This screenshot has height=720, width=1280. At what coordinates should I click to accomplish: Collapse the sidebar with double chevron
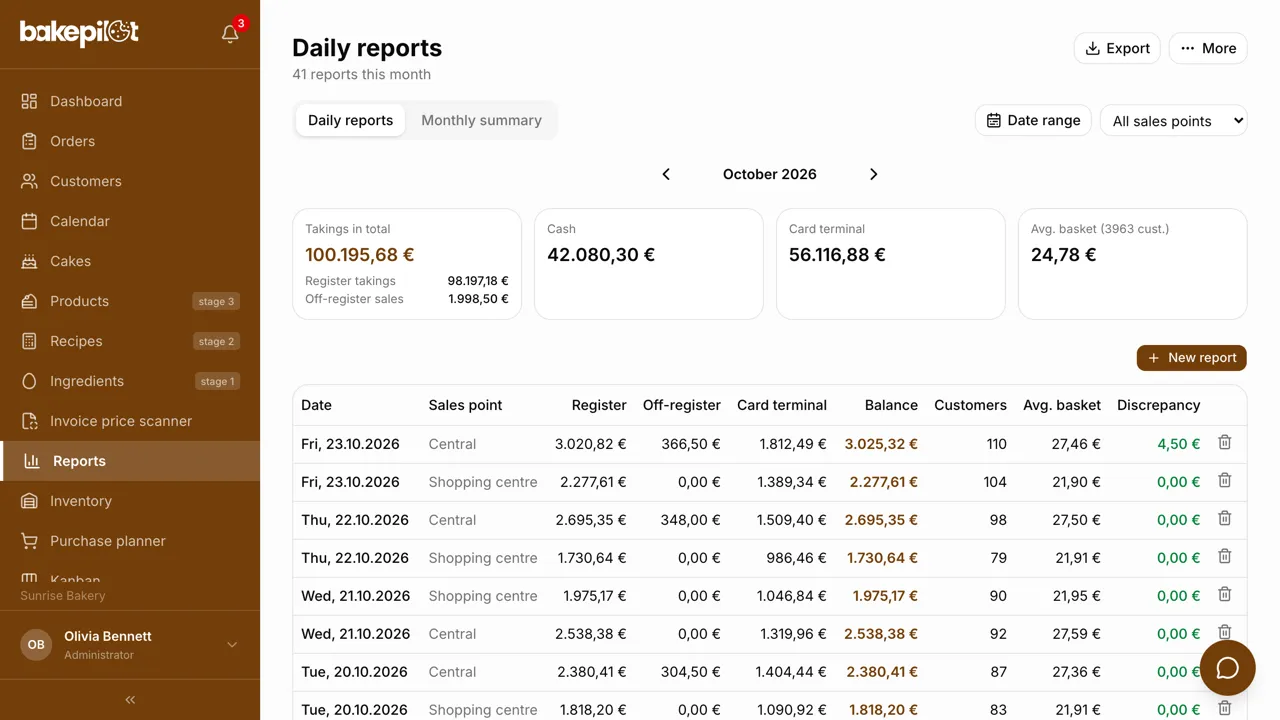130,700
